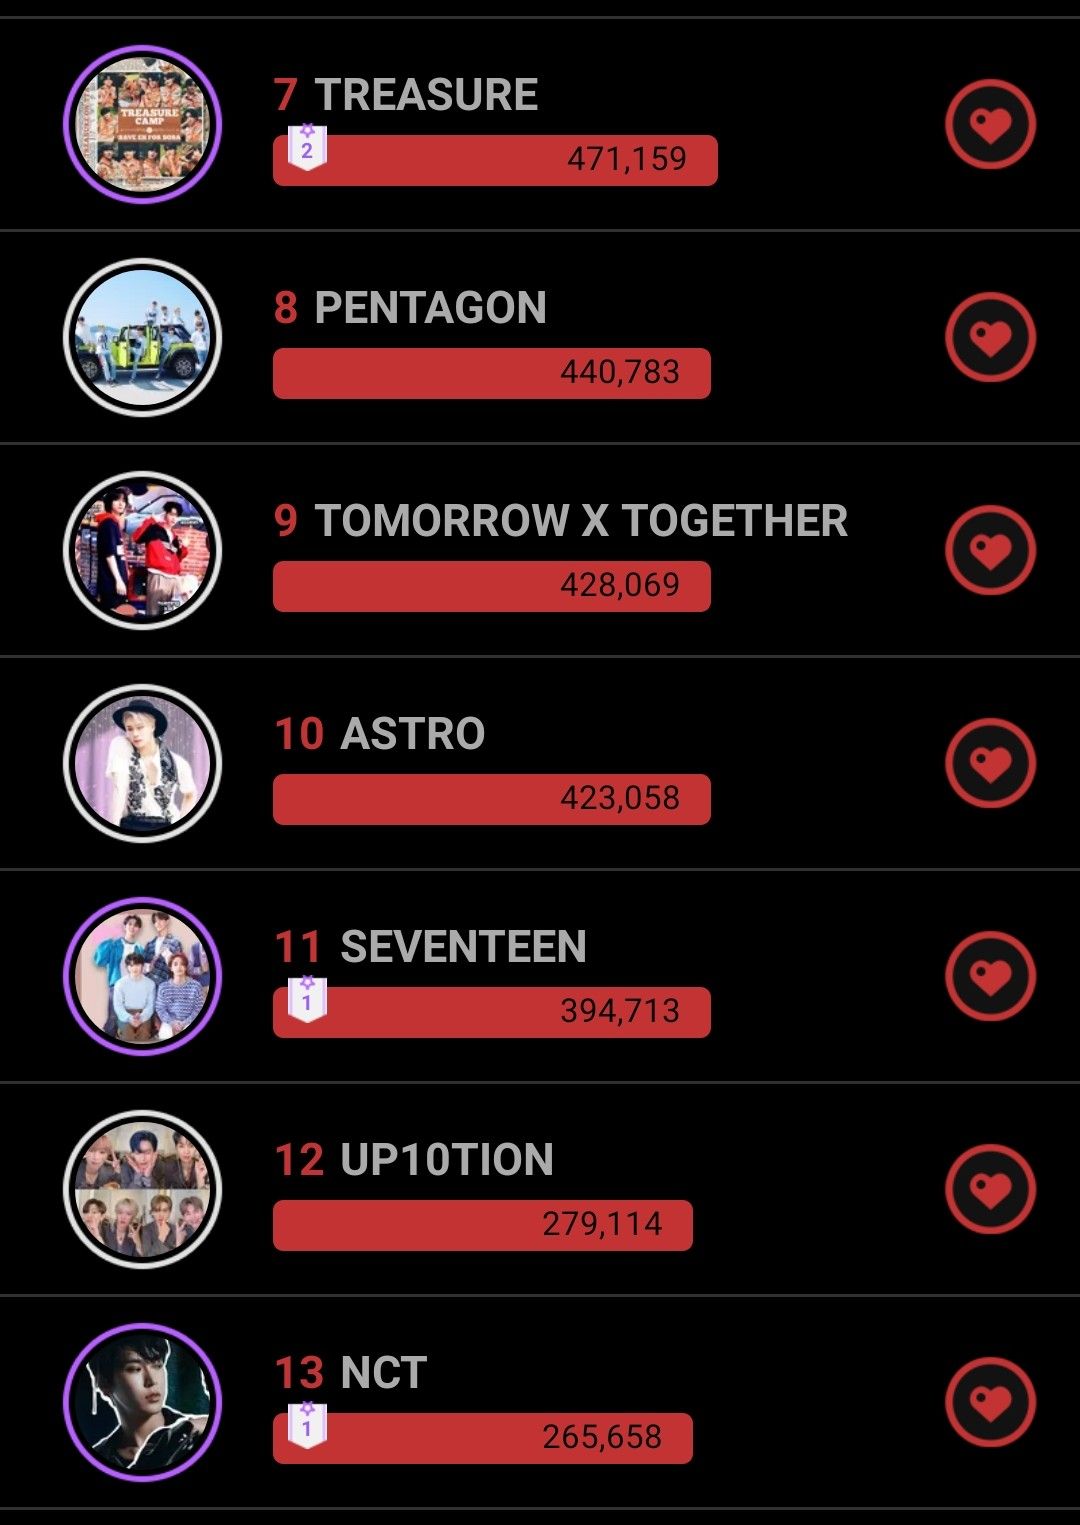Click the ASTRO 423,058 vote bar
Screen dimensions: 1080x1525
pyautogui.click(x=491, y=799)
